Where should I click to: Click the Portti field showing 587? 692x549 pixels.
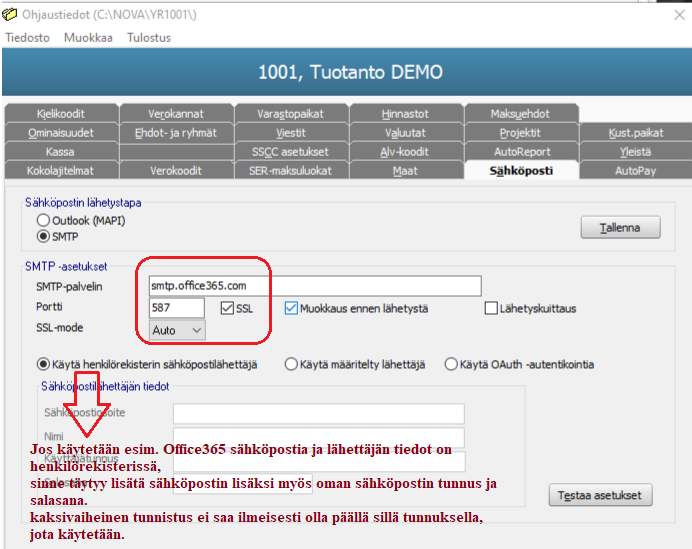[177, 308]
